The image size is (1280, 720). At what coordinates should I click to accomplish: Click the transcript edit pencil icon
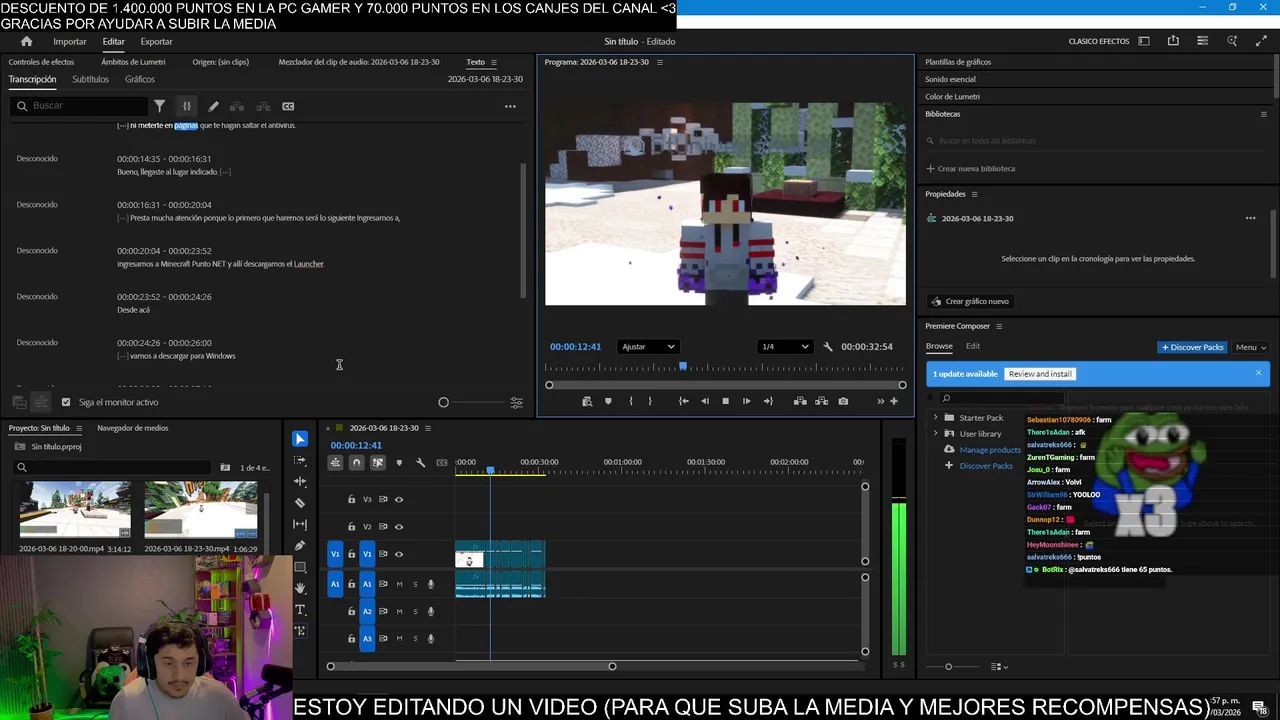tap(213, 106)
